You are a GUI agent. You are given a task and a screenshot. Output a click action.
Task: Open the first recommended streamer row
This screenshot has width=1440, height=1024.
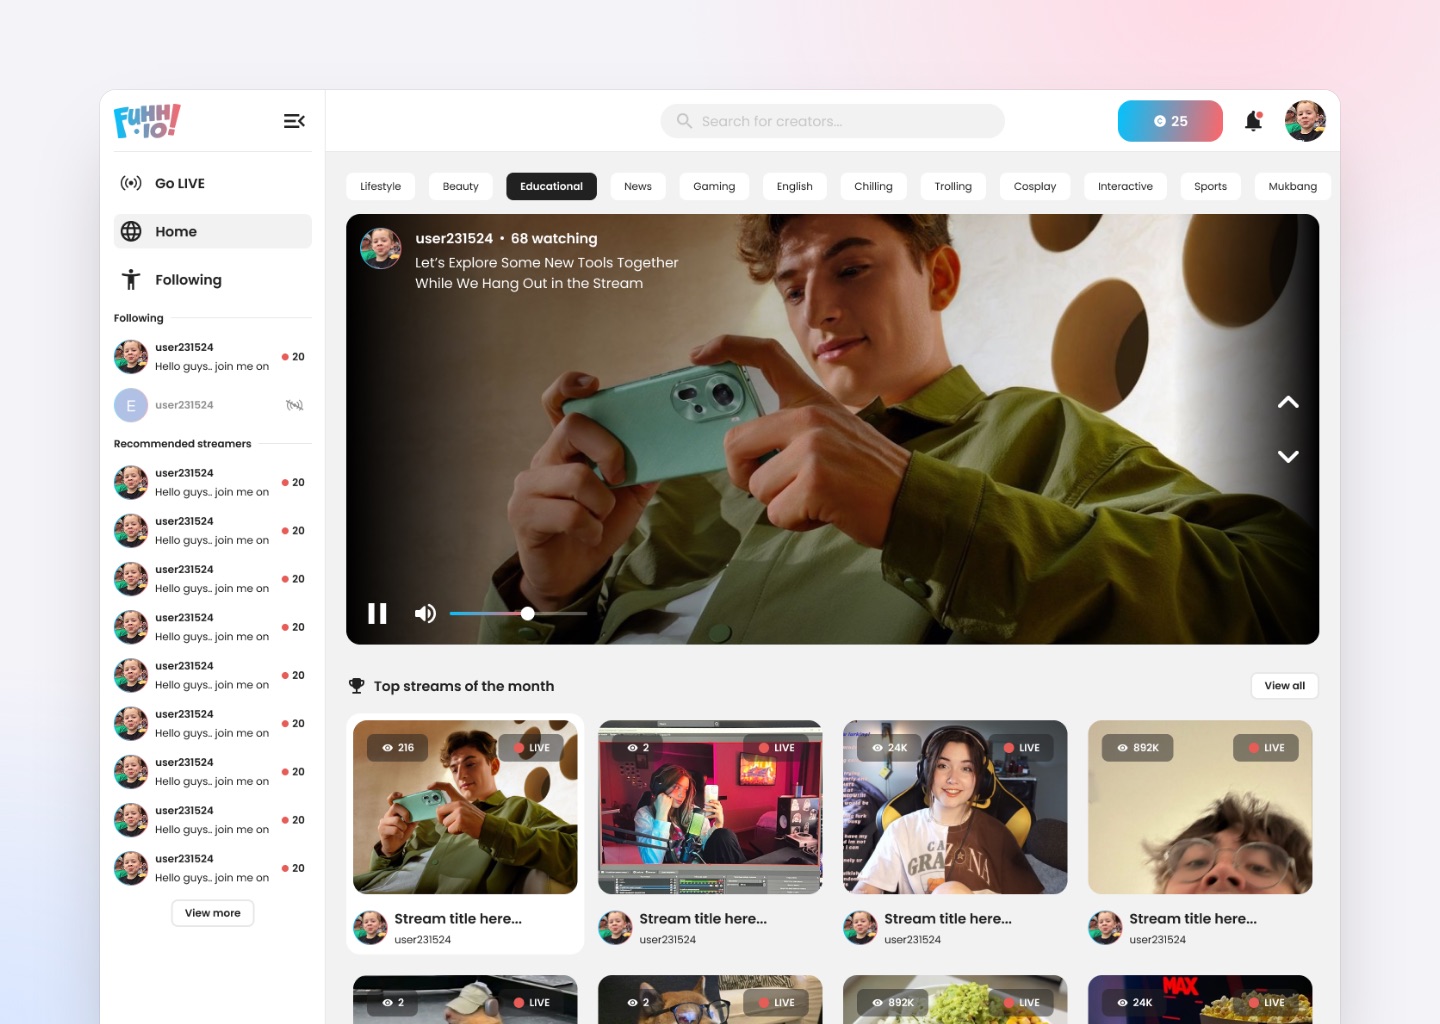212,482
